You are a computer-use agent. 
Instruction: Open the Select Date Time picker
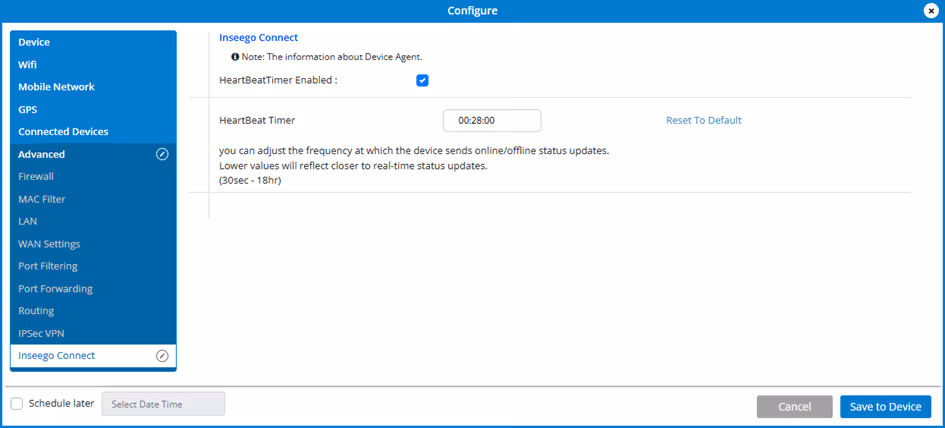point(164,404)
